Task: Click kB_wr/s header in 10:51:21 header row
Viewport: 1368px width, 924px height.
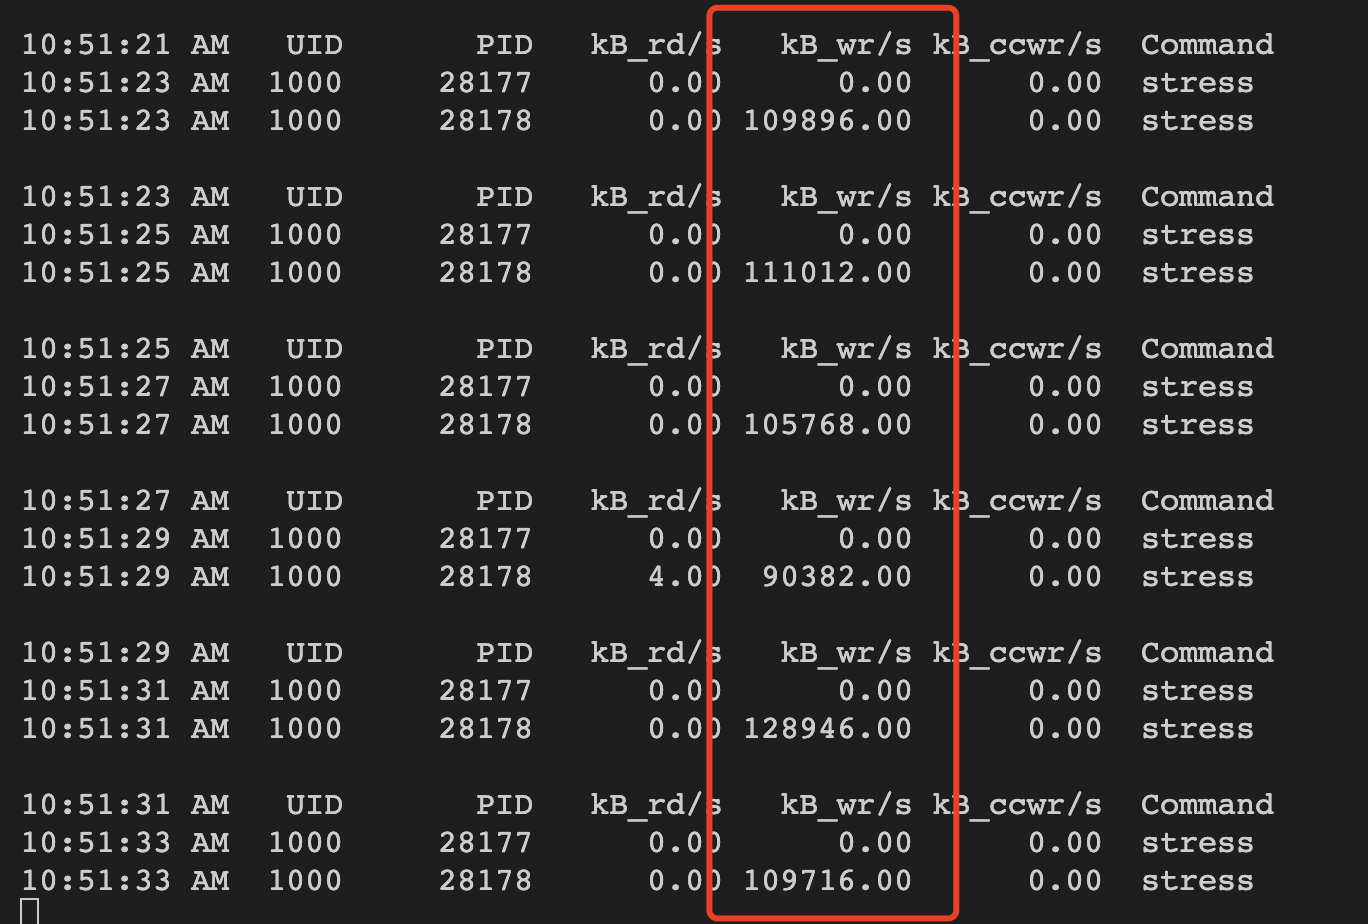Action: coord(846,45)
